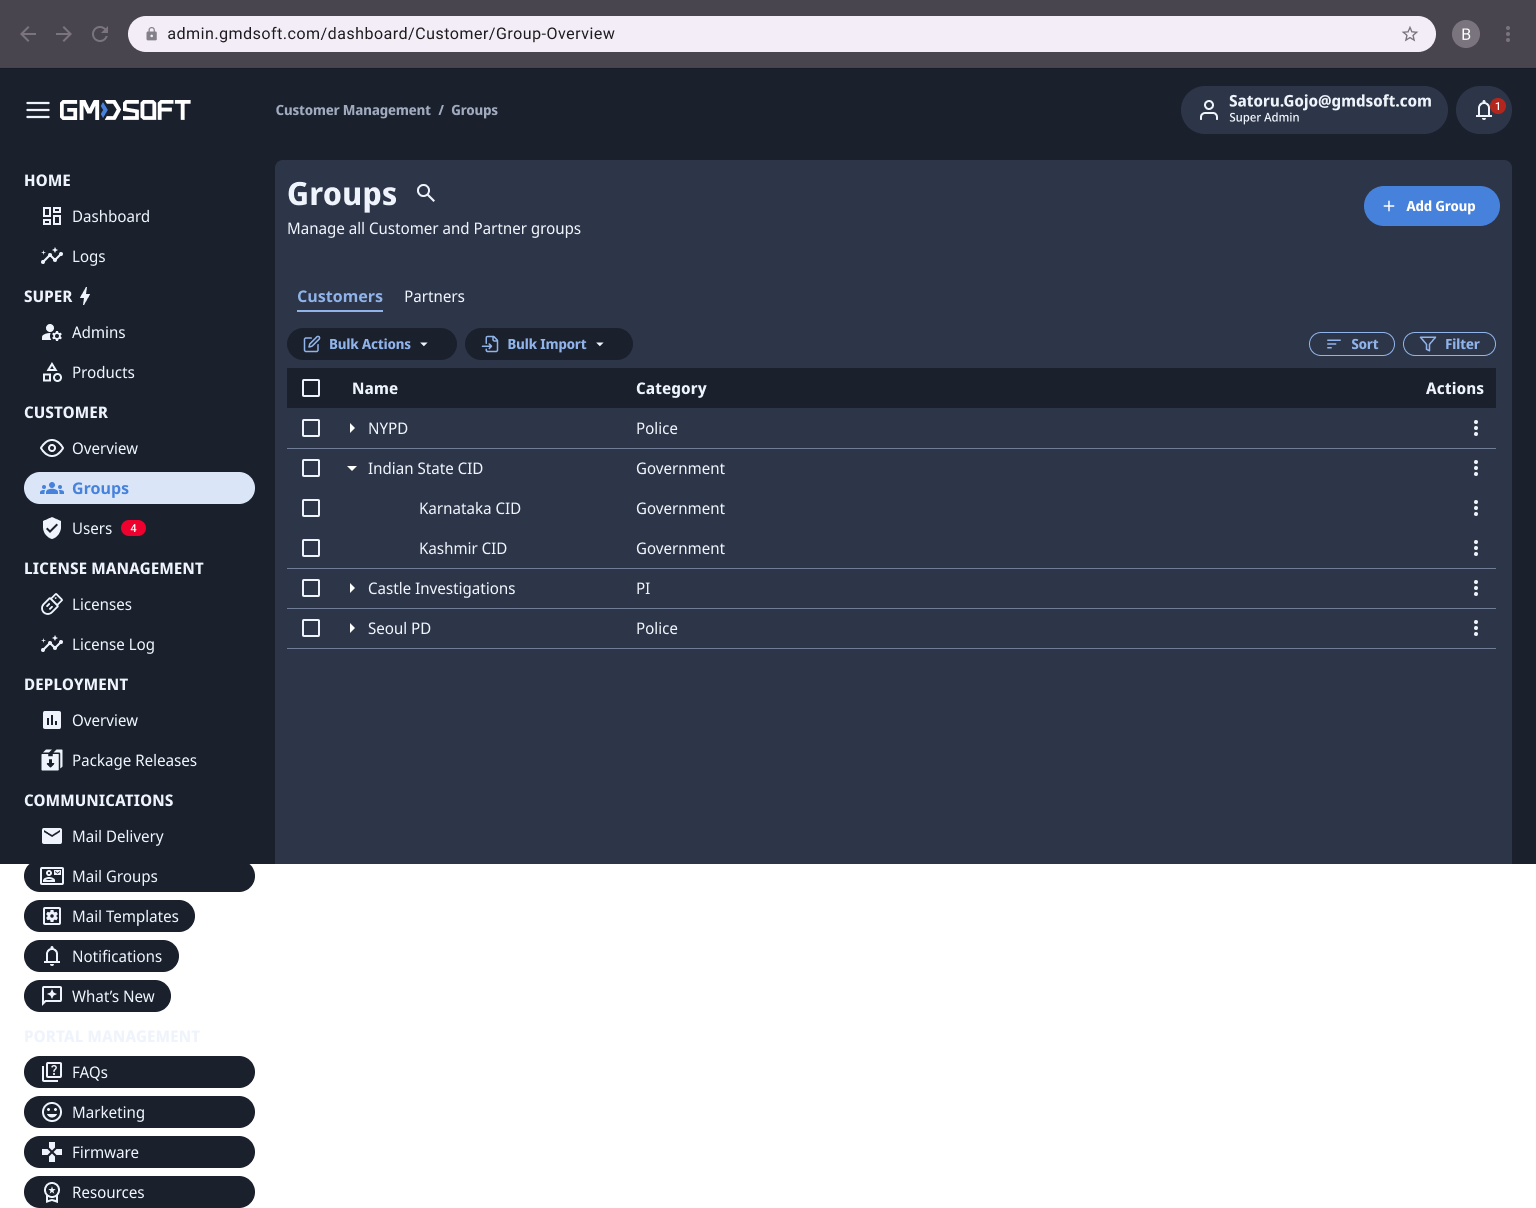Click the Groups breadcrumb link

(x=474, y=110)
